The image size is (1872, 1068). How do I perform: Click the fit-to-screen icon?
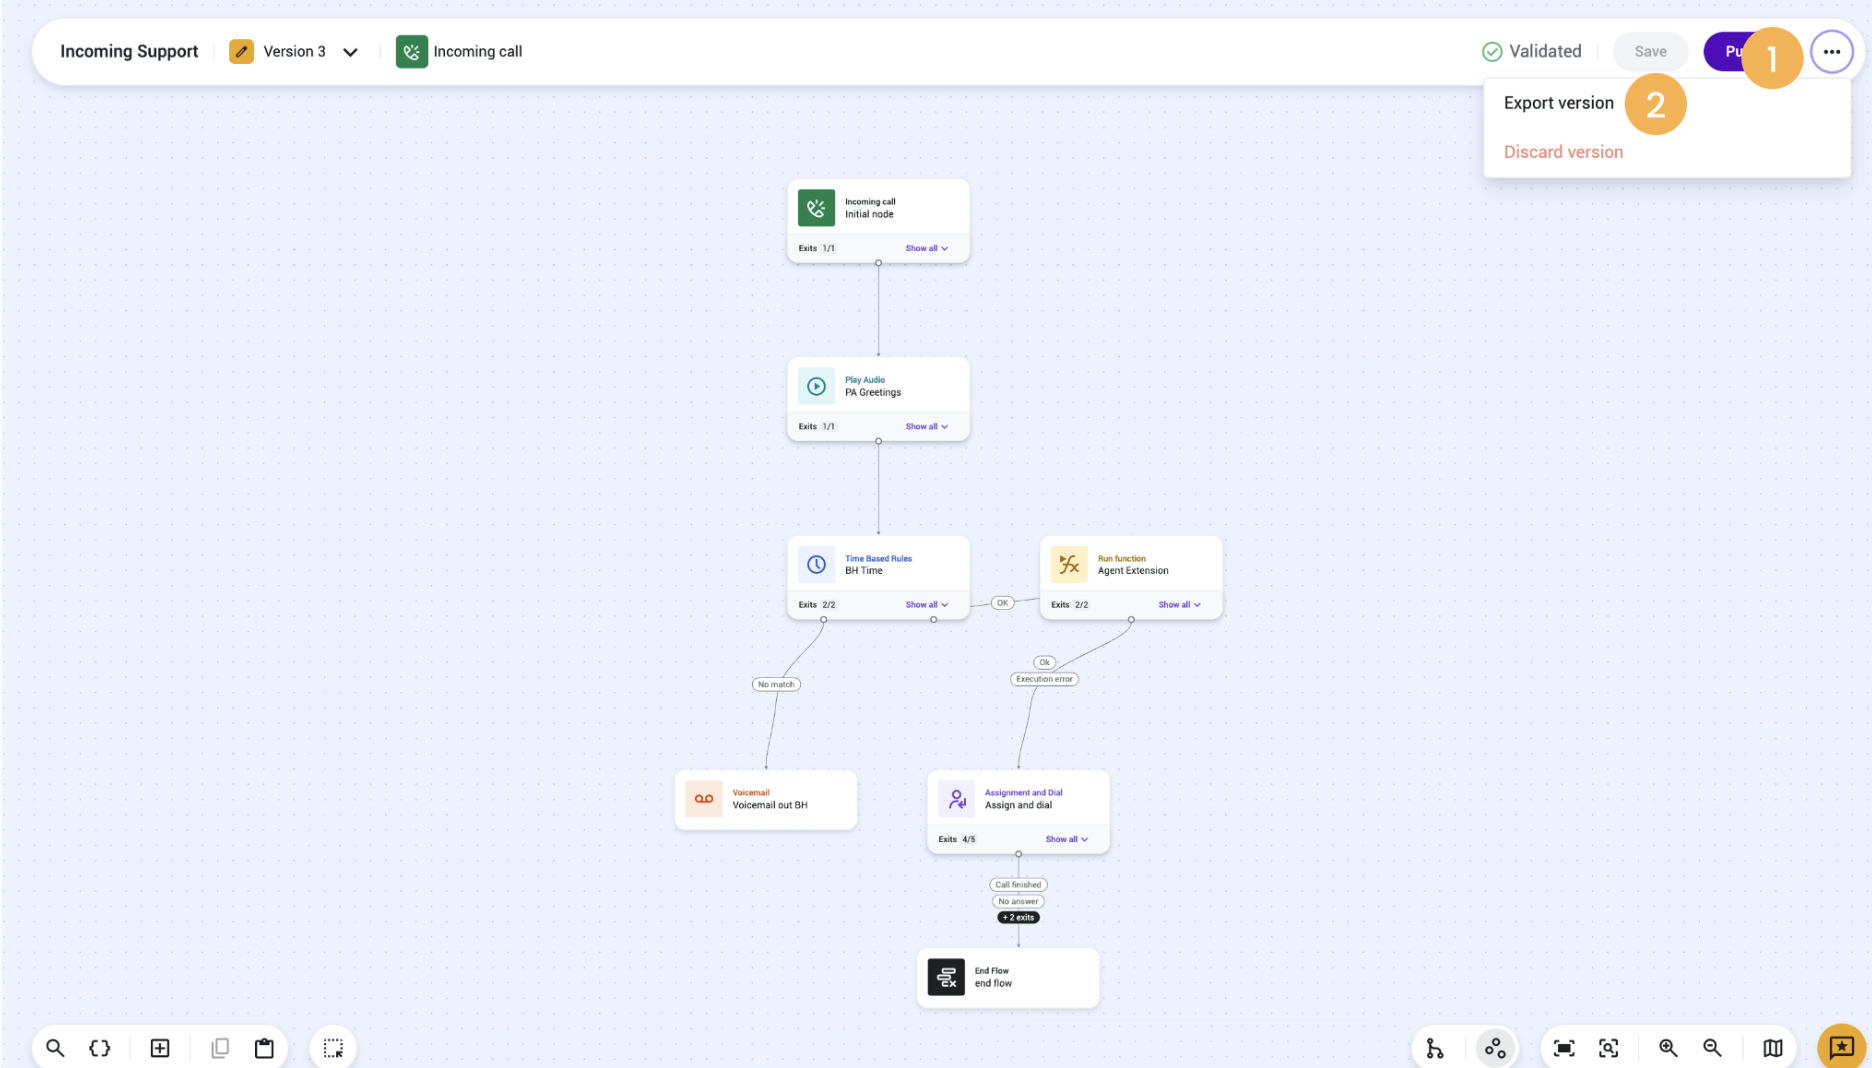[x=1564, y=1047]
